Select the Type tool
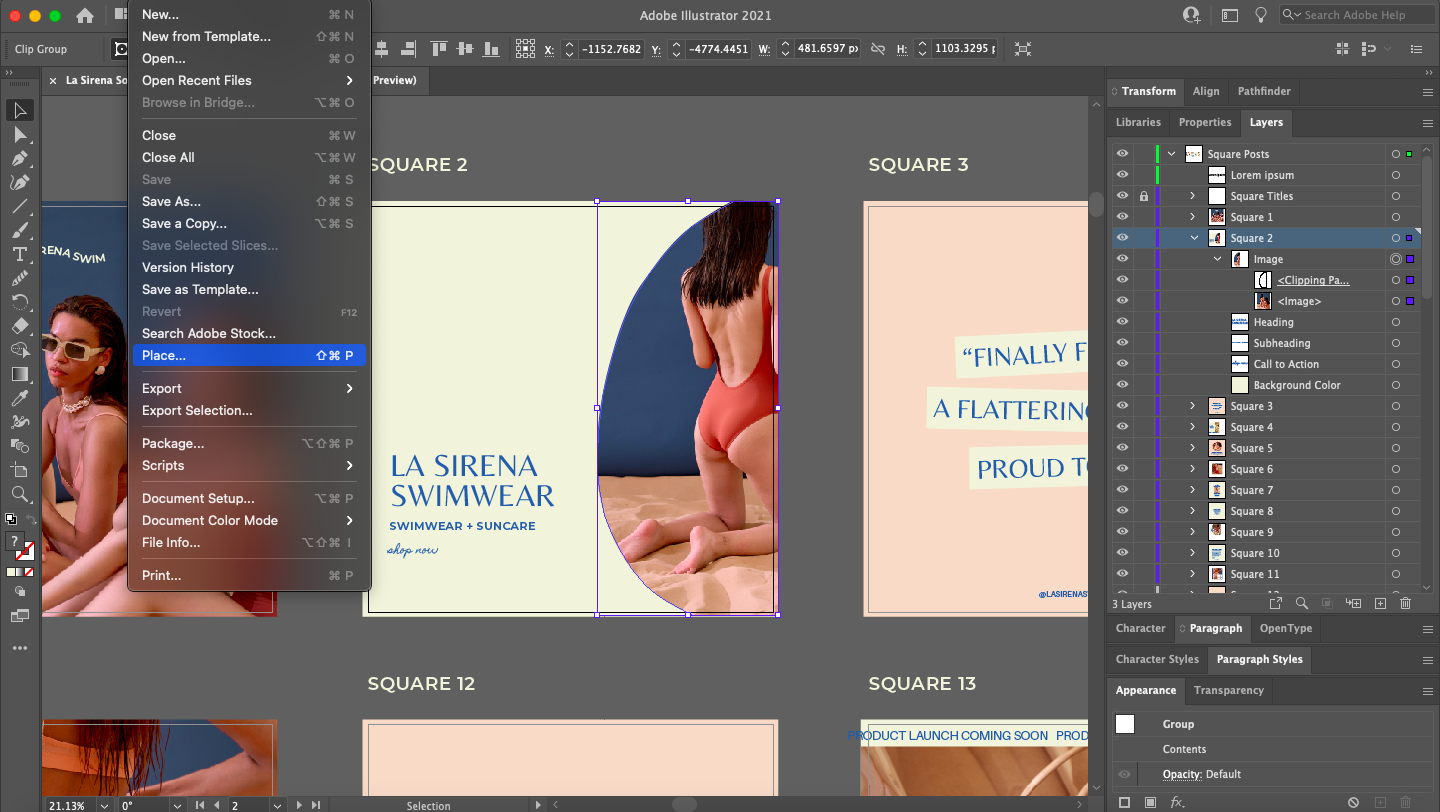 click(x=19, y=254)
